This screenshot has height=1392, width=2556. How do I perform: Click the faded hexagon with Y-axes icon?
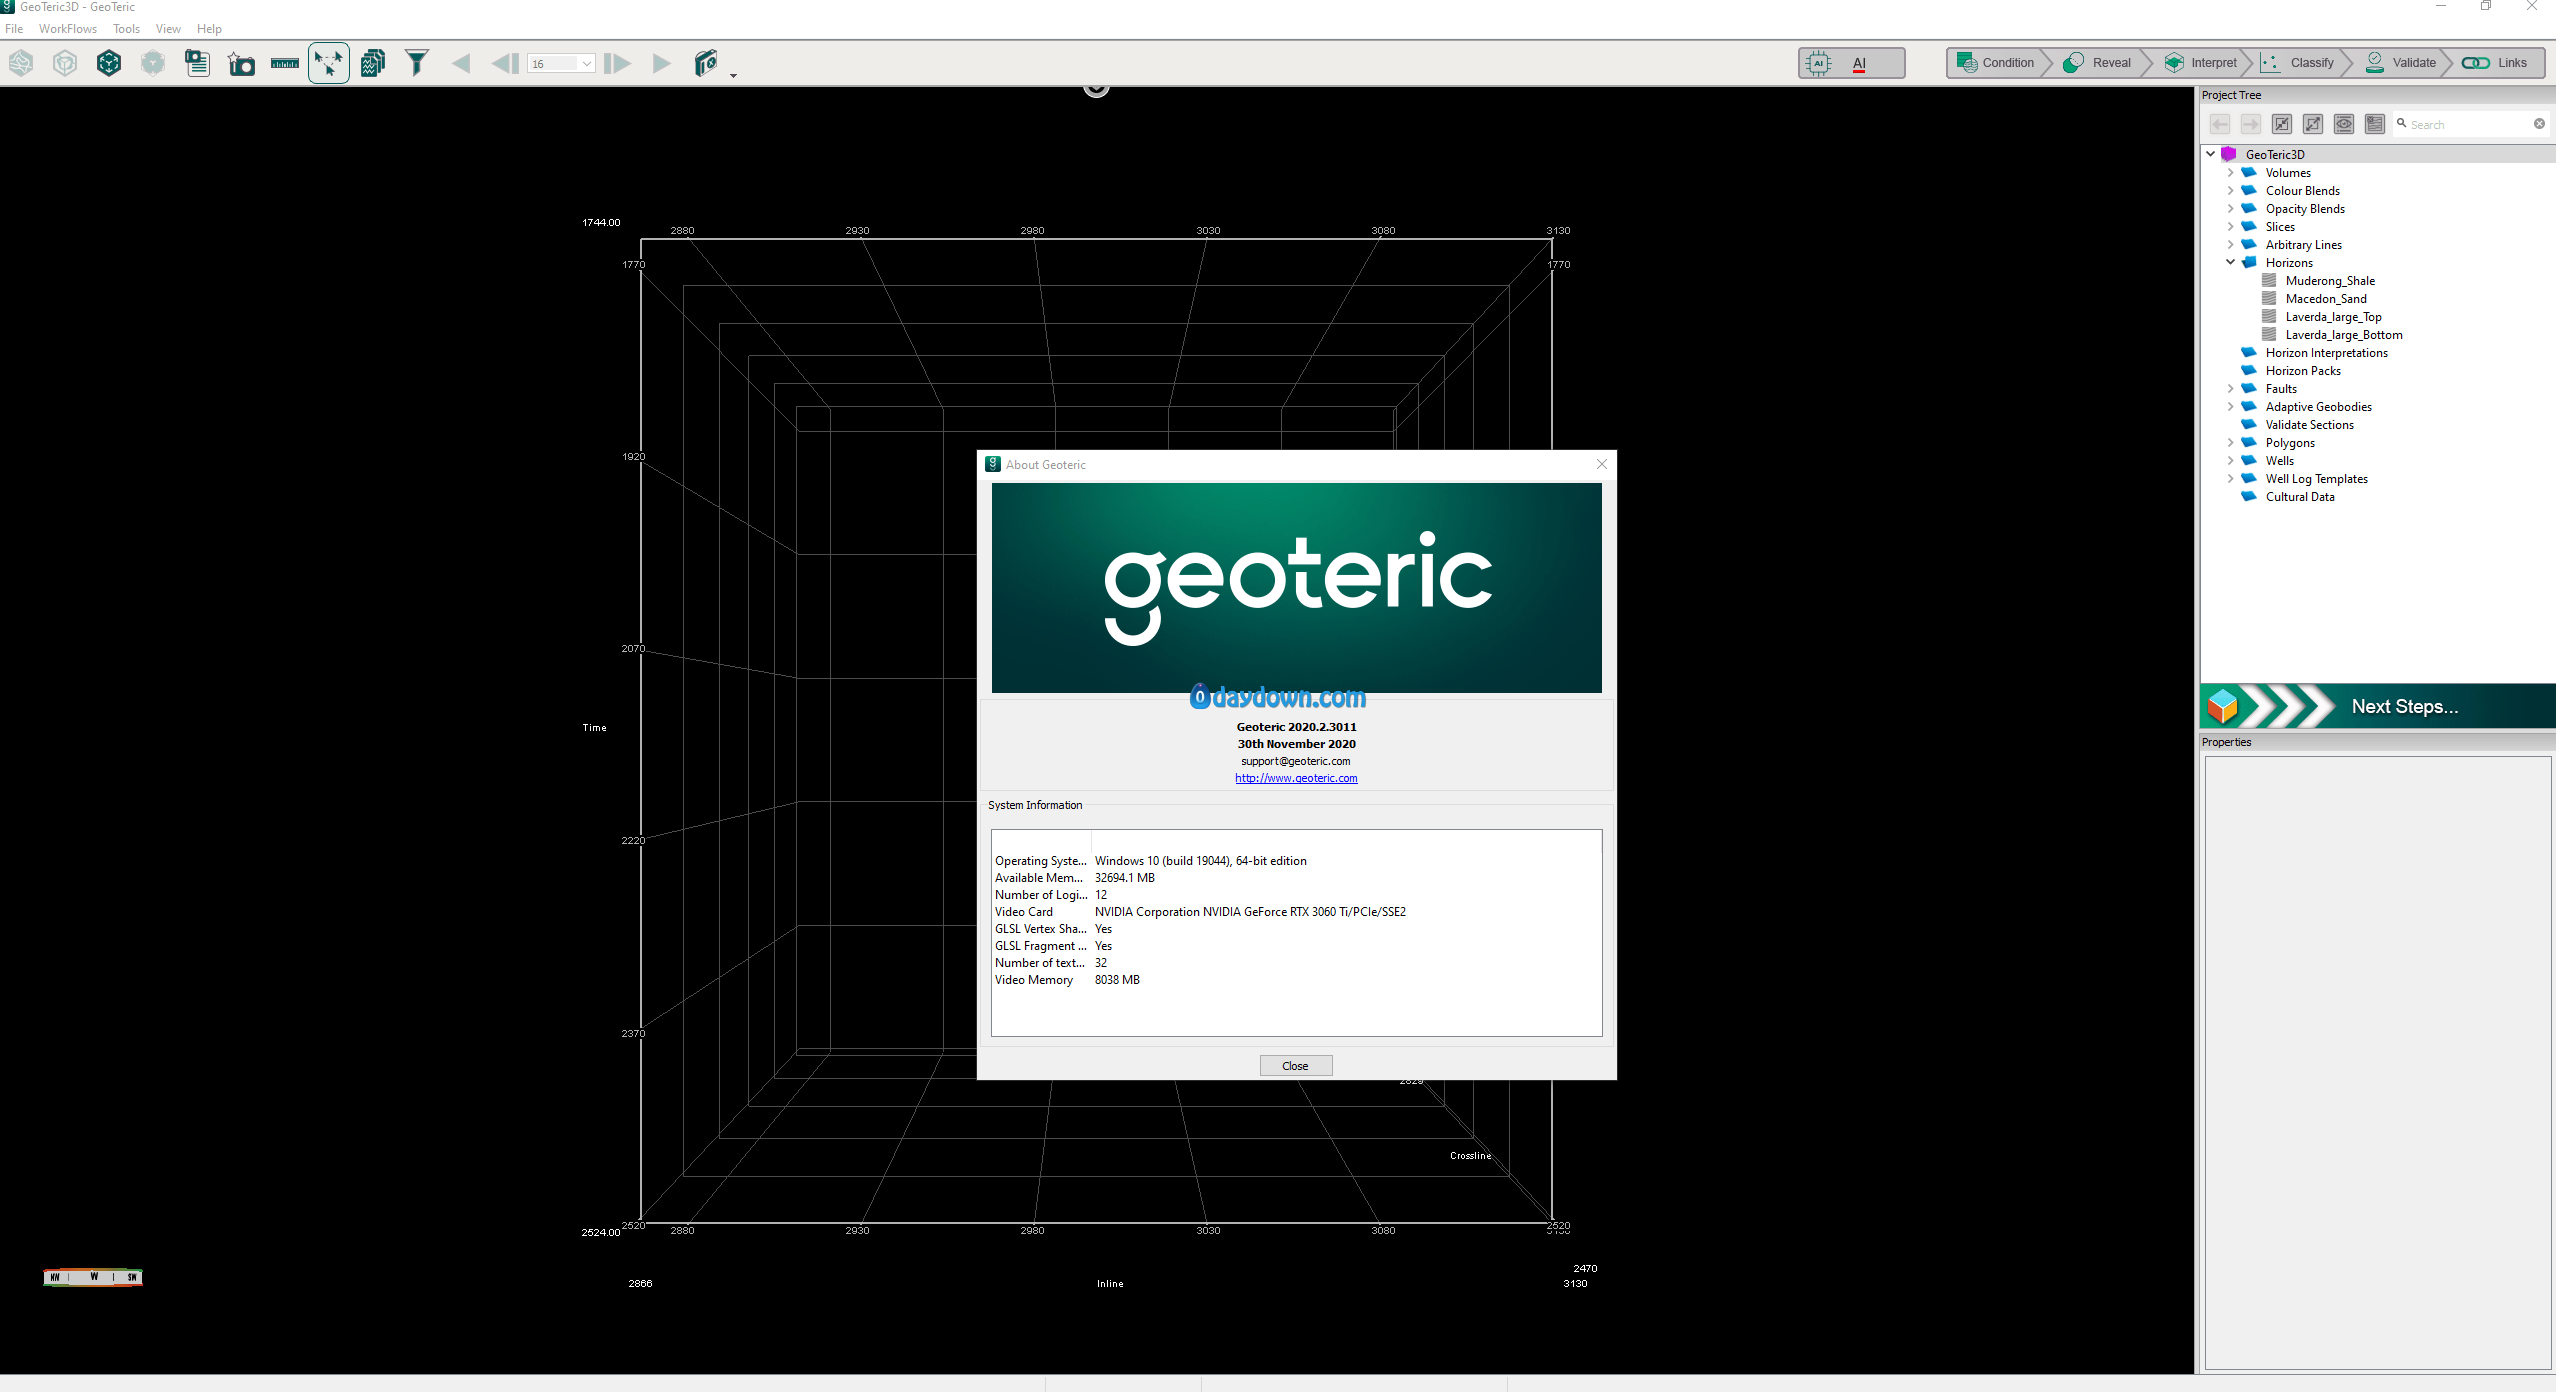pos(153,63)
